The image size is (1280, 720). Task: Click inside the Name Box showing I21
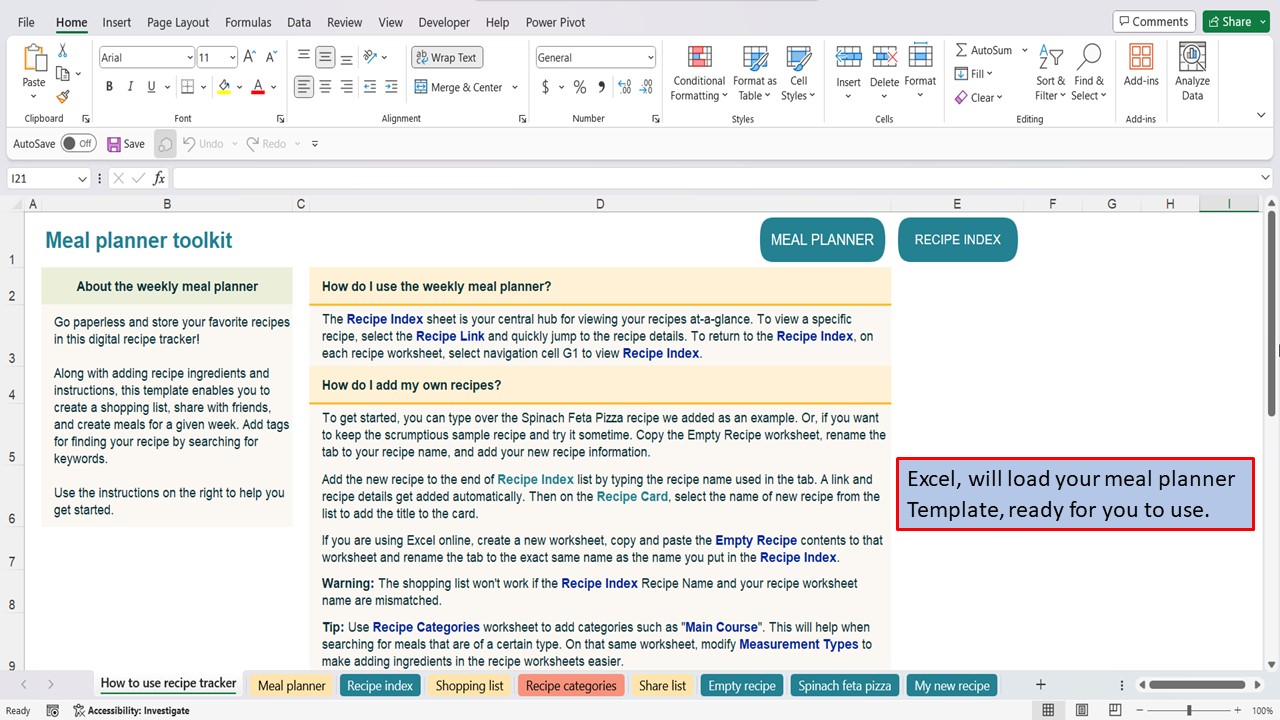(42, 177)
